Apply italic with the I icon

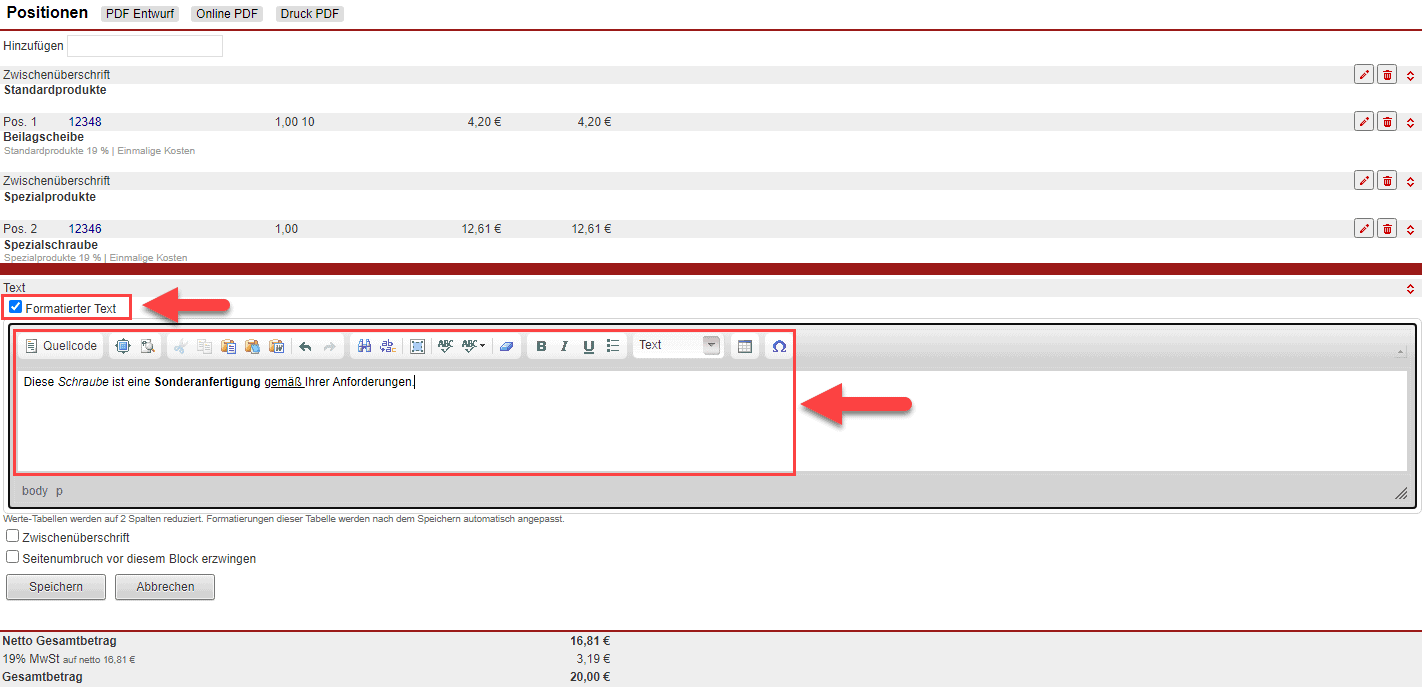click(x=564, y=346)
